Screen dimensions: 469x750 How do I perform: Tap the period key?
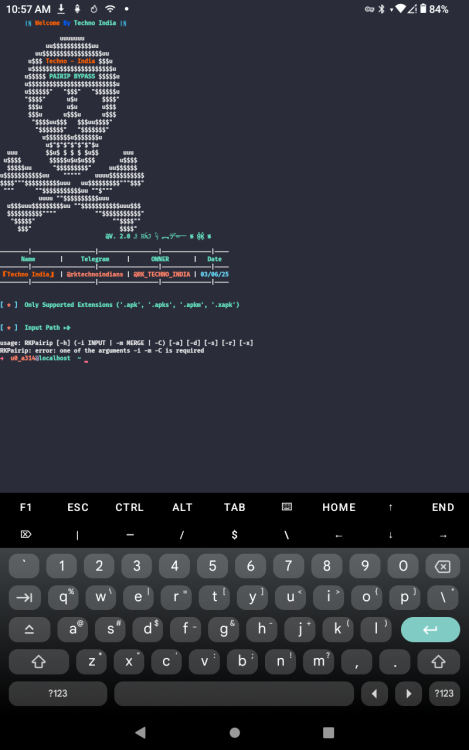coord(394,662)
